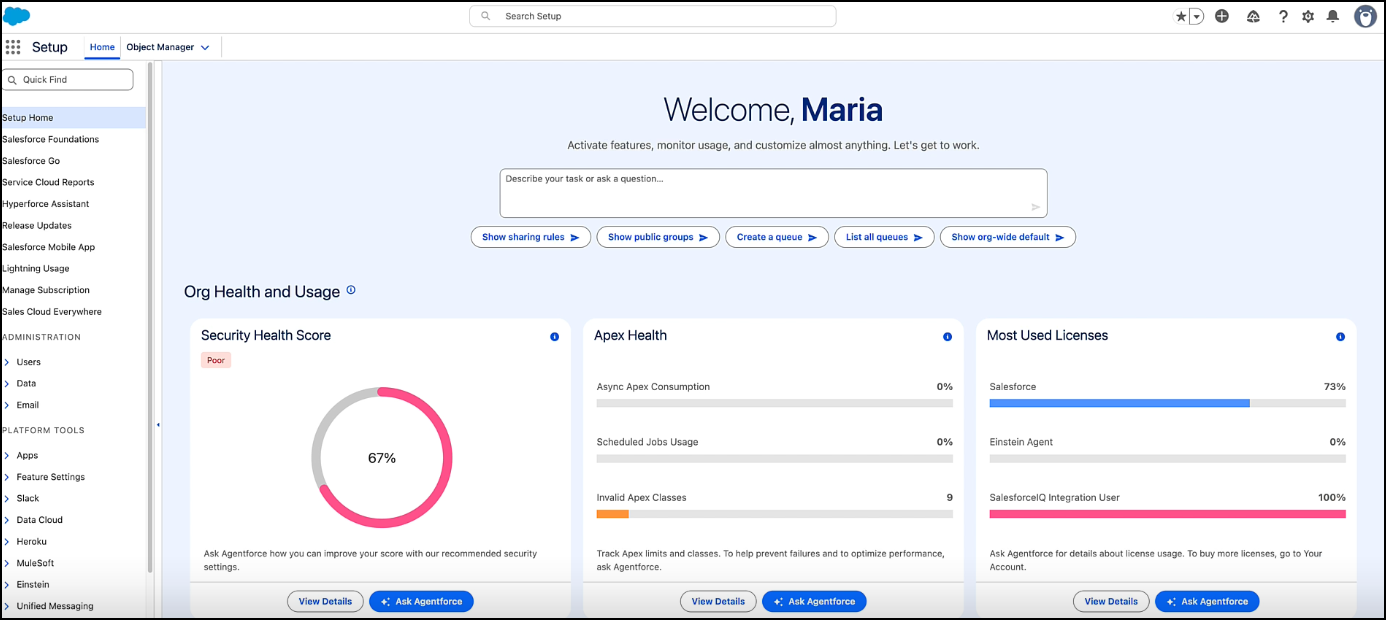Image resolution: width=1386 pixels, height=620 pixels.
Task: Expand the Einstein tree node
Action: pyautogui.click(x=7, y=585)
